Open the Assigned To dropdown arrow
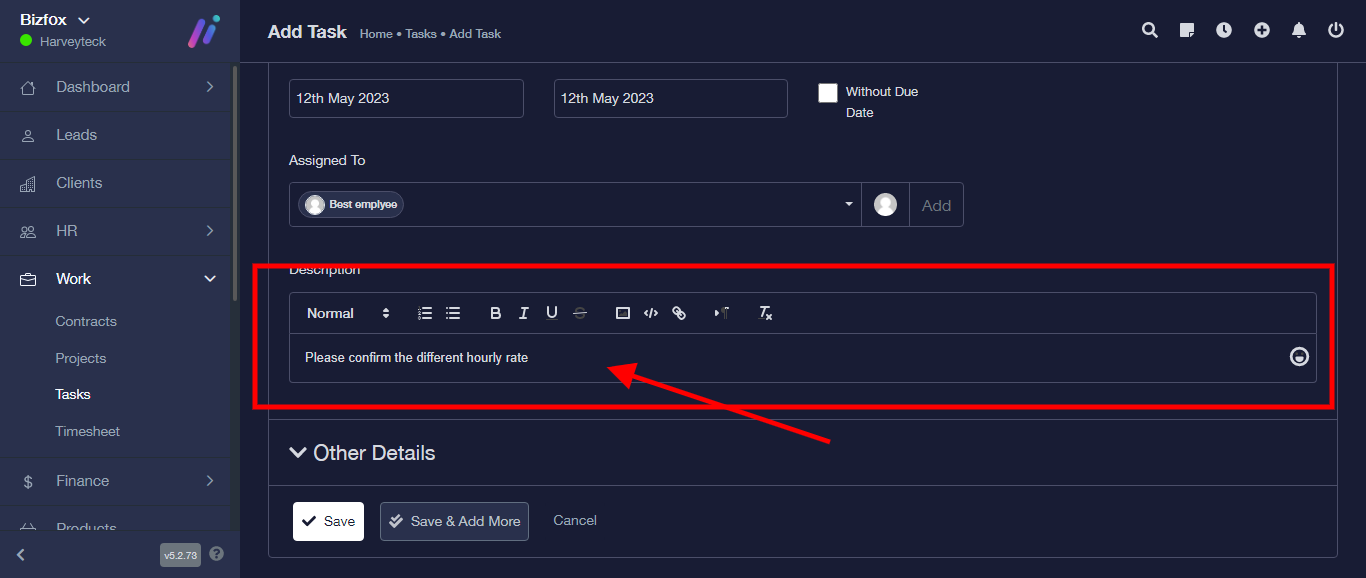This screenshot has height=578, width=1366. (849, 204)
